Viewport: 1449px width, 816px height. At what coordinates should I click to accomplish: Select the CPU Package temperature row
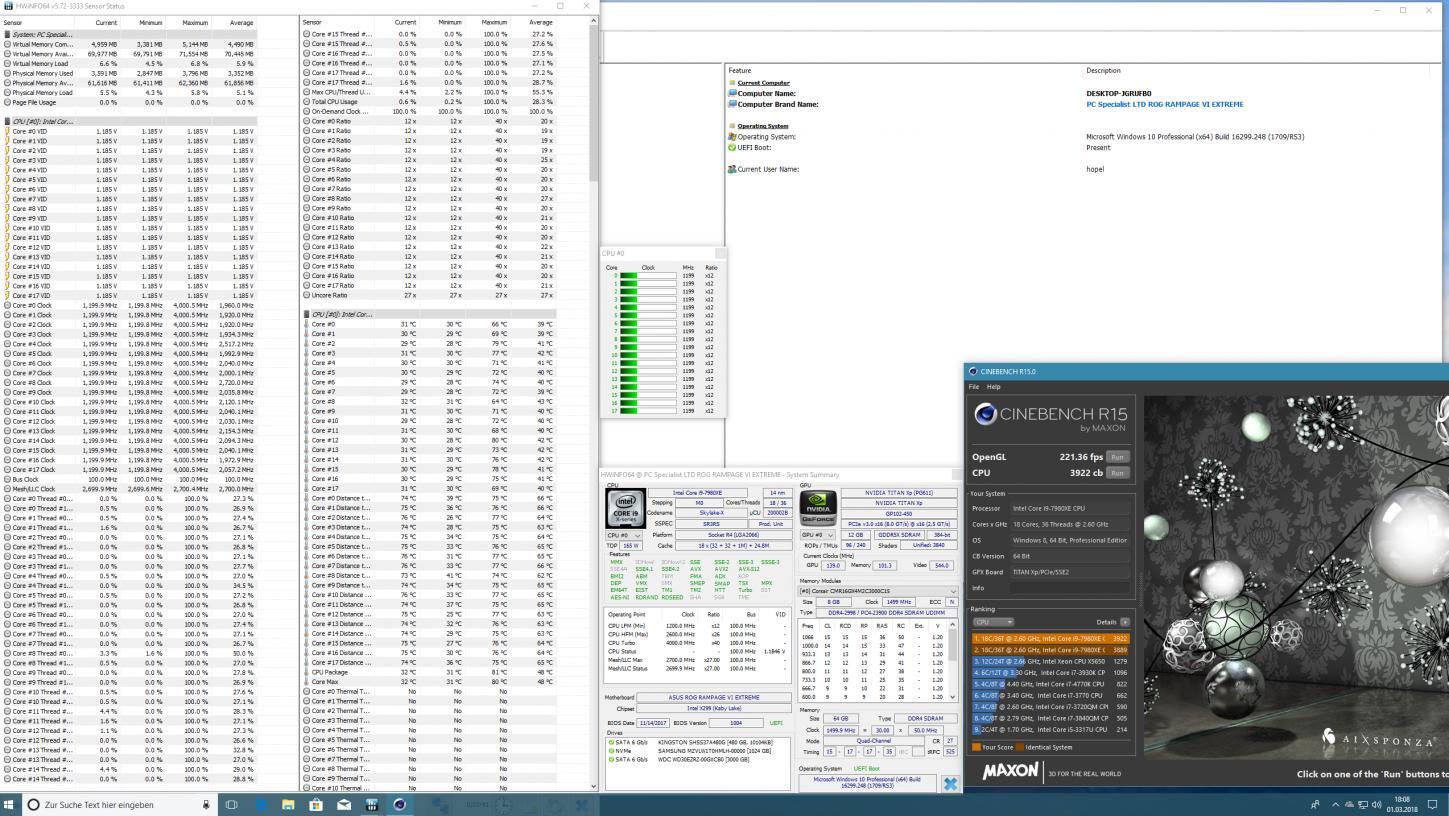click(430, 672)
